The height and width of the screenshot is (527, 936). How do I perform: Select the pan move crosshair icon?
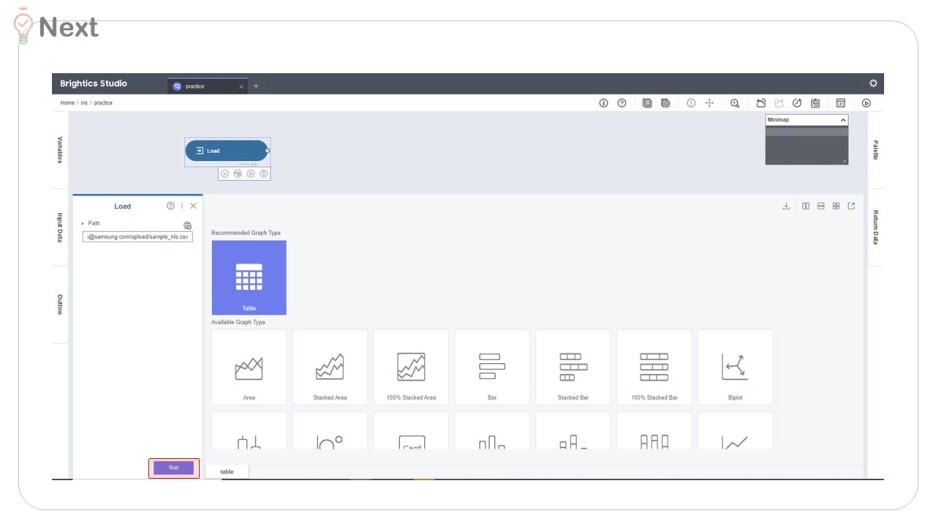[709, 103]
